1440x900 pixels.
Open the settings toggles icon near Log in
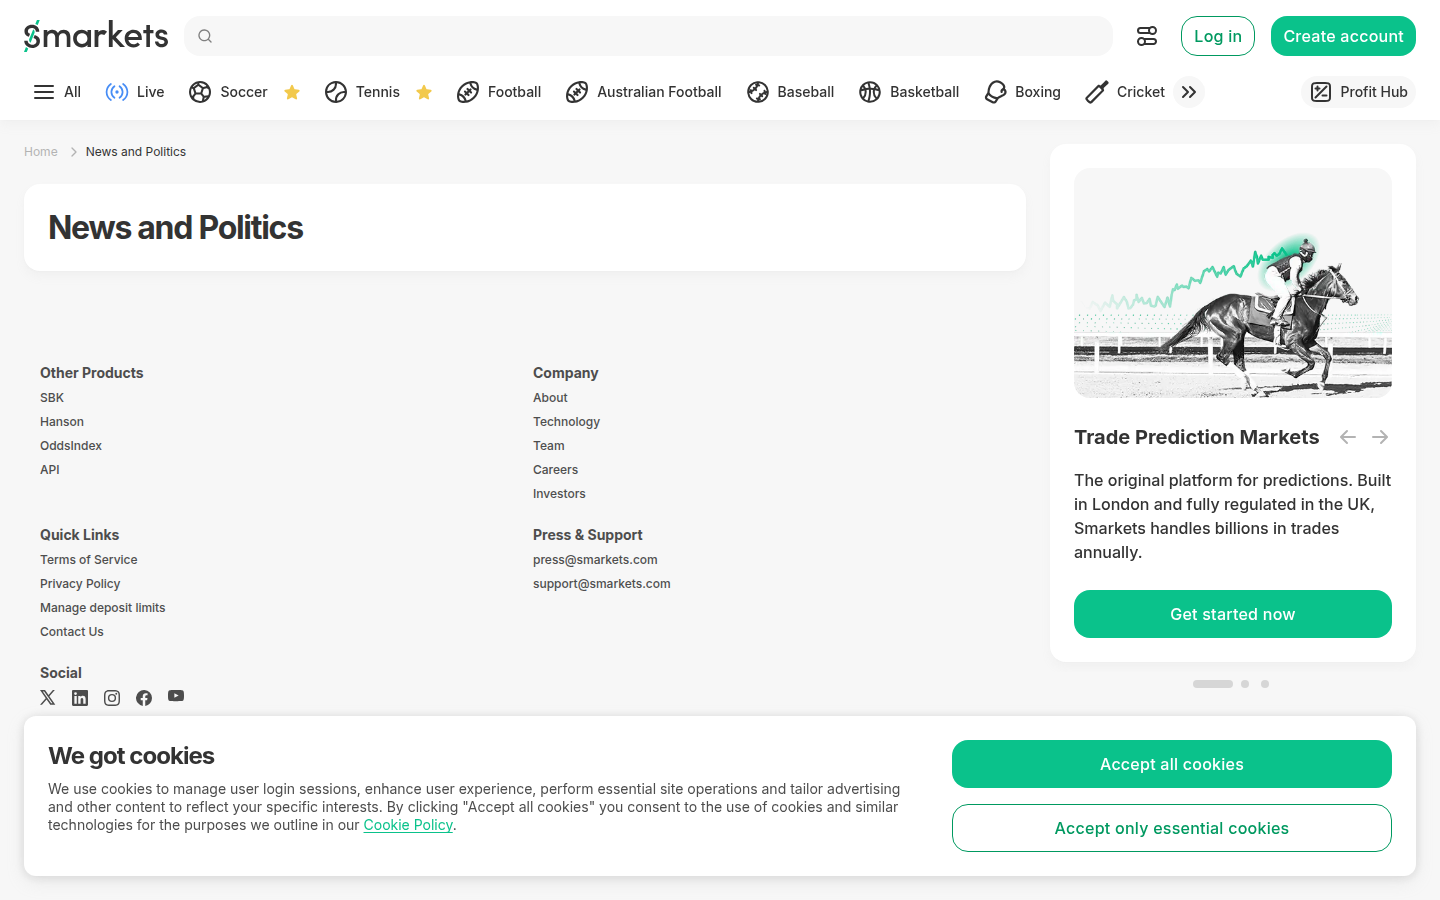1147,36
